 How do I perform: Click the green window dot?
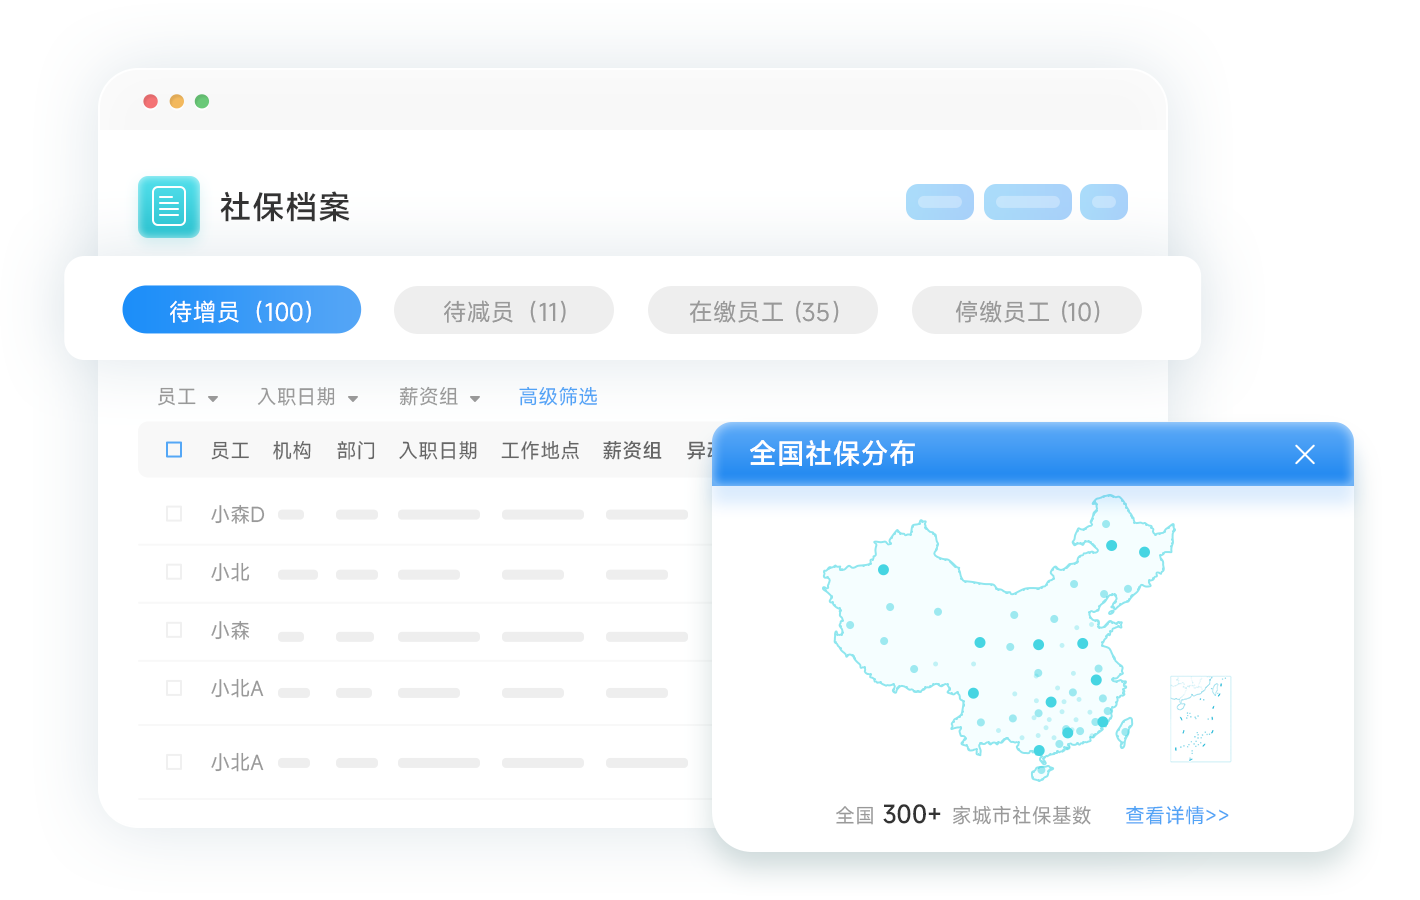[202, 101]
